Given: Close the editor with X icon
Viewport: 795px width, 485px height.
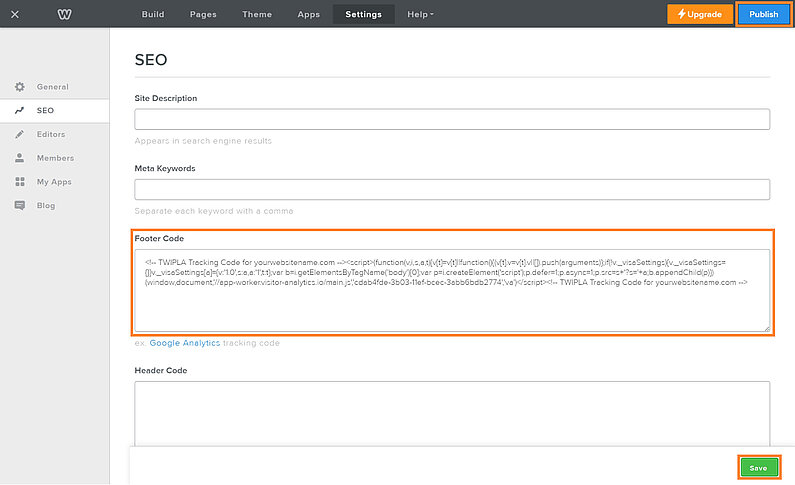Looking at the screenshot, I should tap(14, 14).
